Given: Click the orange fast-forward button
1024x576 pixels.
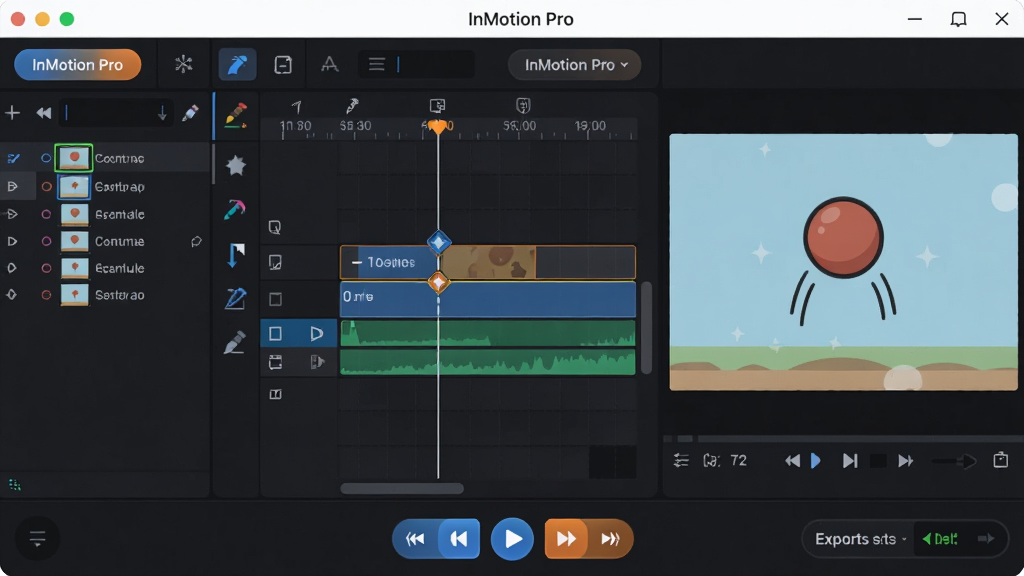Looking at the screenshot, I should 566,539.
